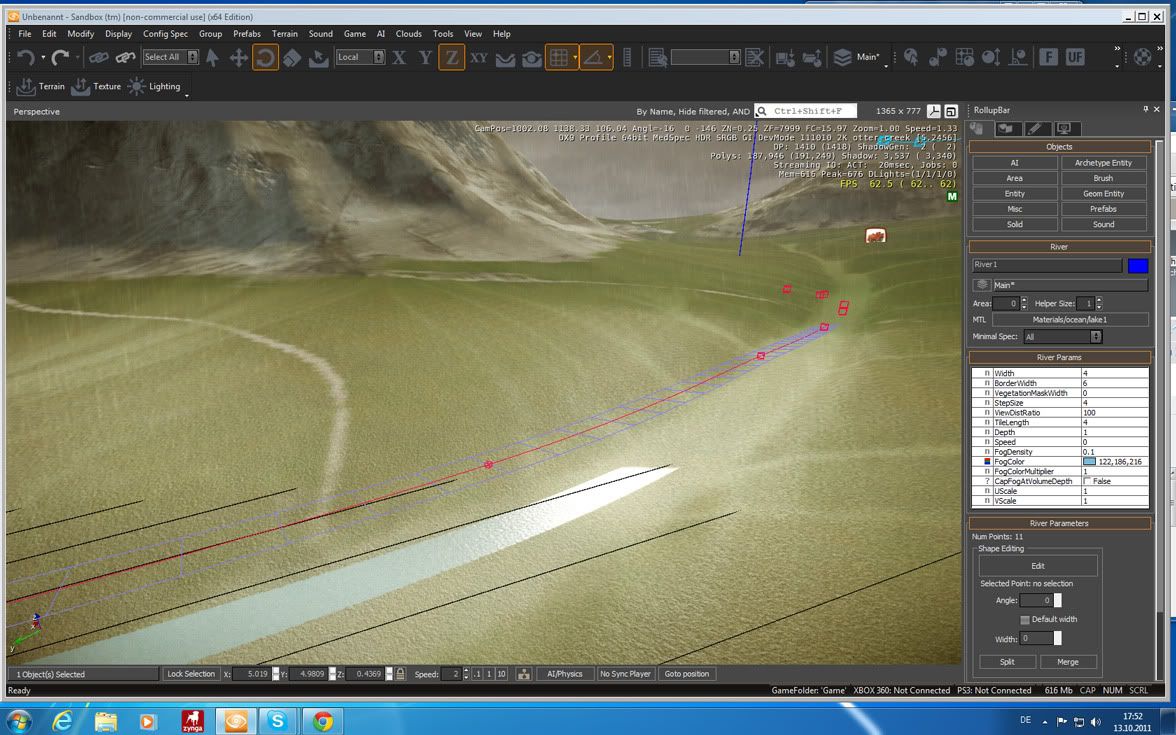Toggle the lock icon next to Z coordinate
The image size is (1176, 735).
pos(400,674)
